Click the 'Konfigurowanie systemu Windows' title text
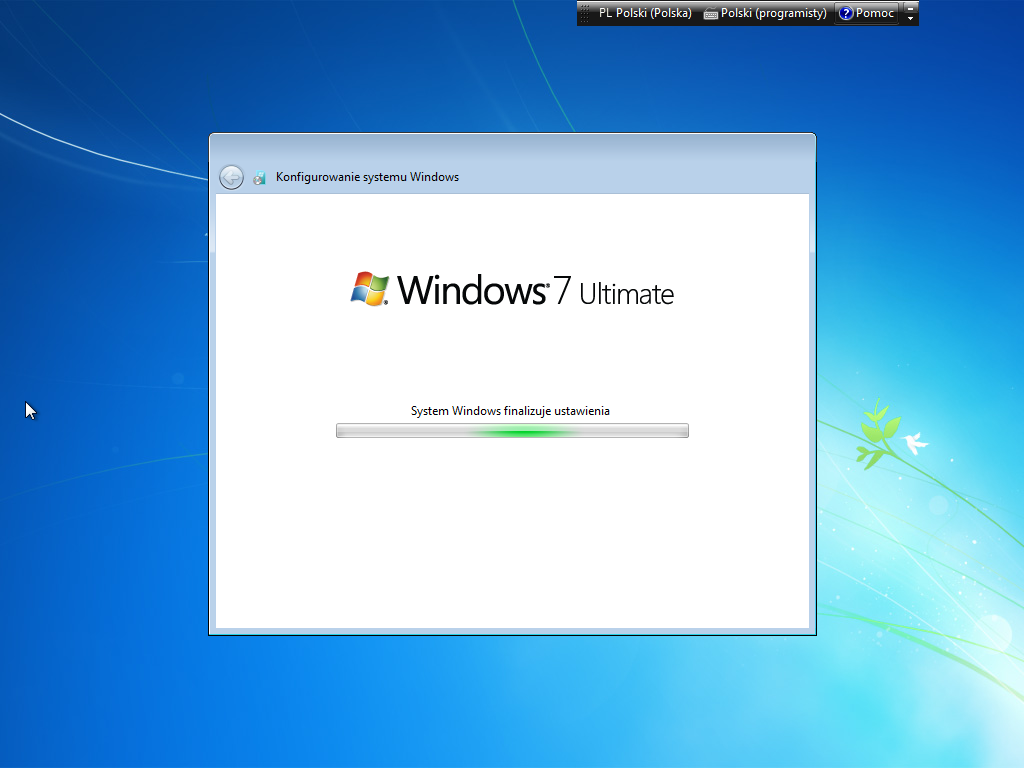 [x=367, y=177]
